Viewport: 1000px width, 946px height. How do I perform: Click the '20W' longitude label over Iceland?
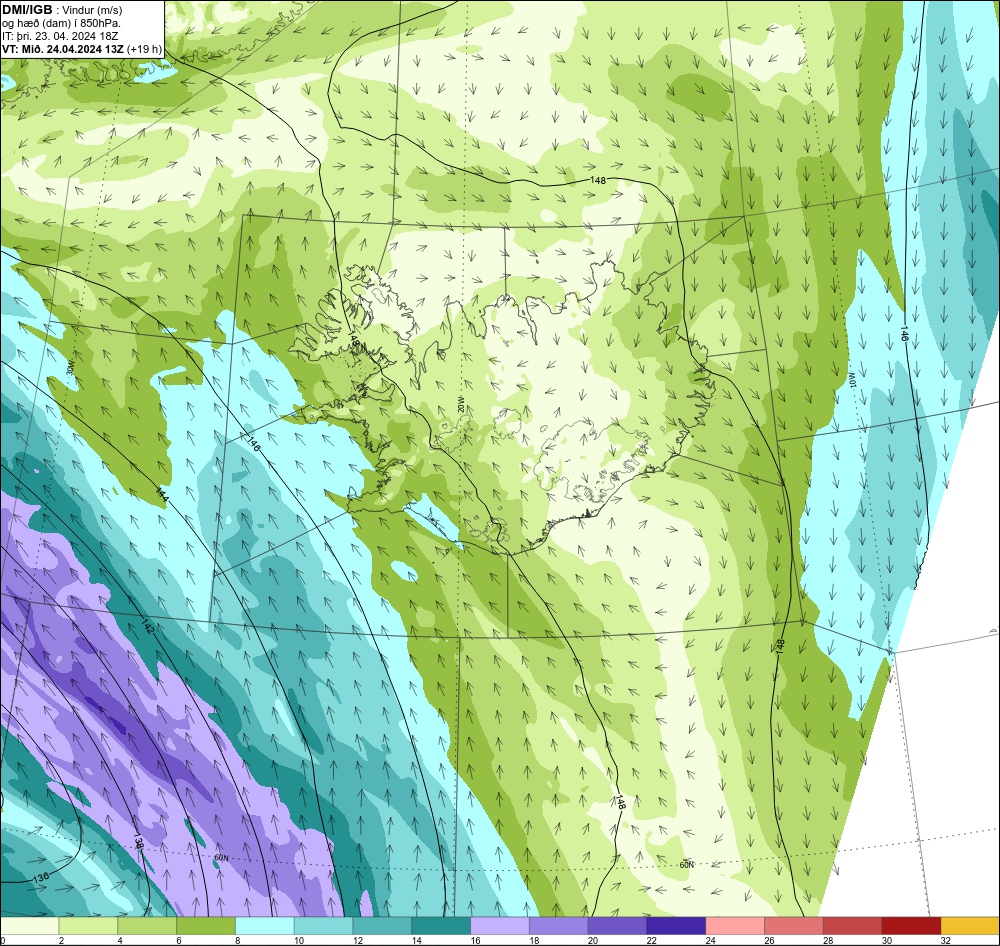tap(459, 403)
